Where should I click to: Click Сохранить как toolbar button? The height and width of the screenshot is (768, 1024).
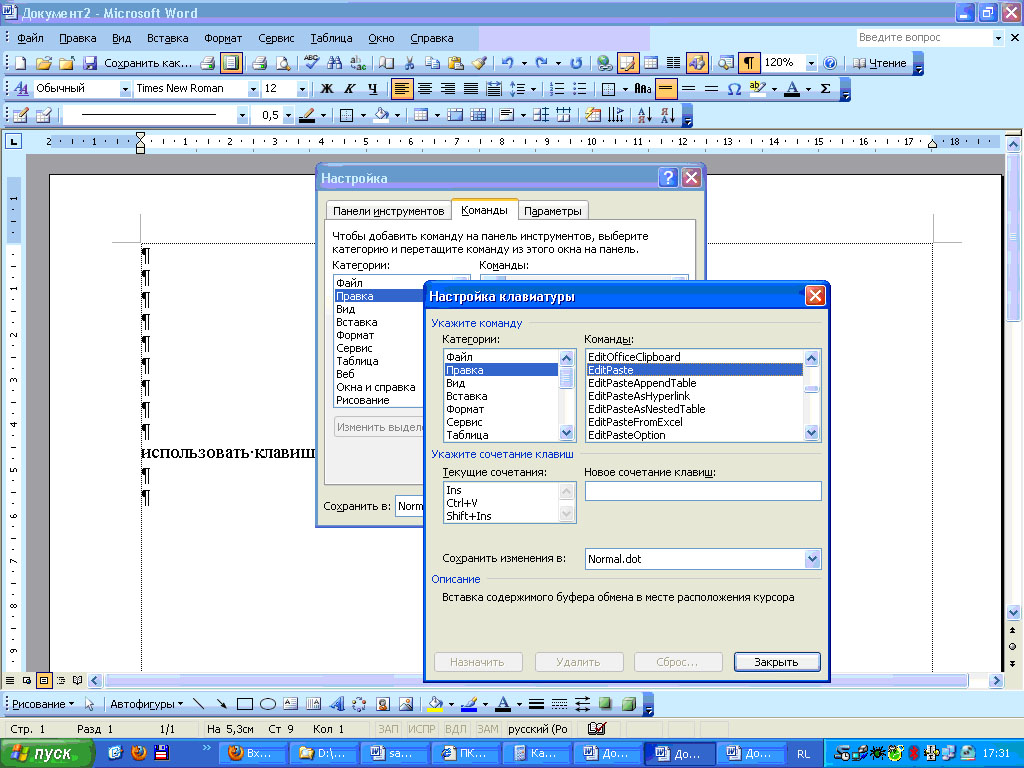pyautogui.click(x=148, y=63)
